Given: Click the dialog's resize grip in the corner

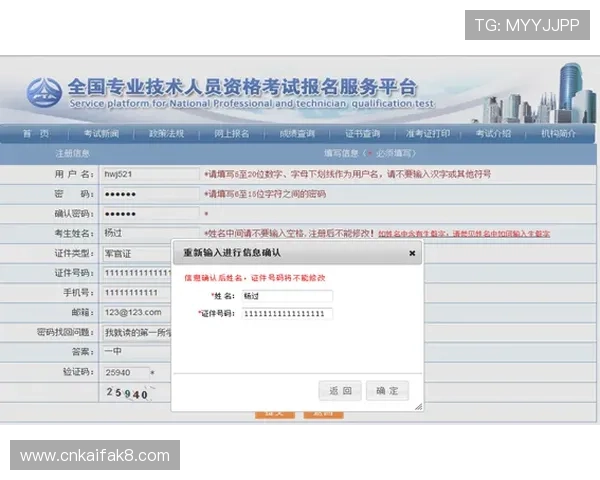Looking at the screenshot, I should click(x=419, y=407).
